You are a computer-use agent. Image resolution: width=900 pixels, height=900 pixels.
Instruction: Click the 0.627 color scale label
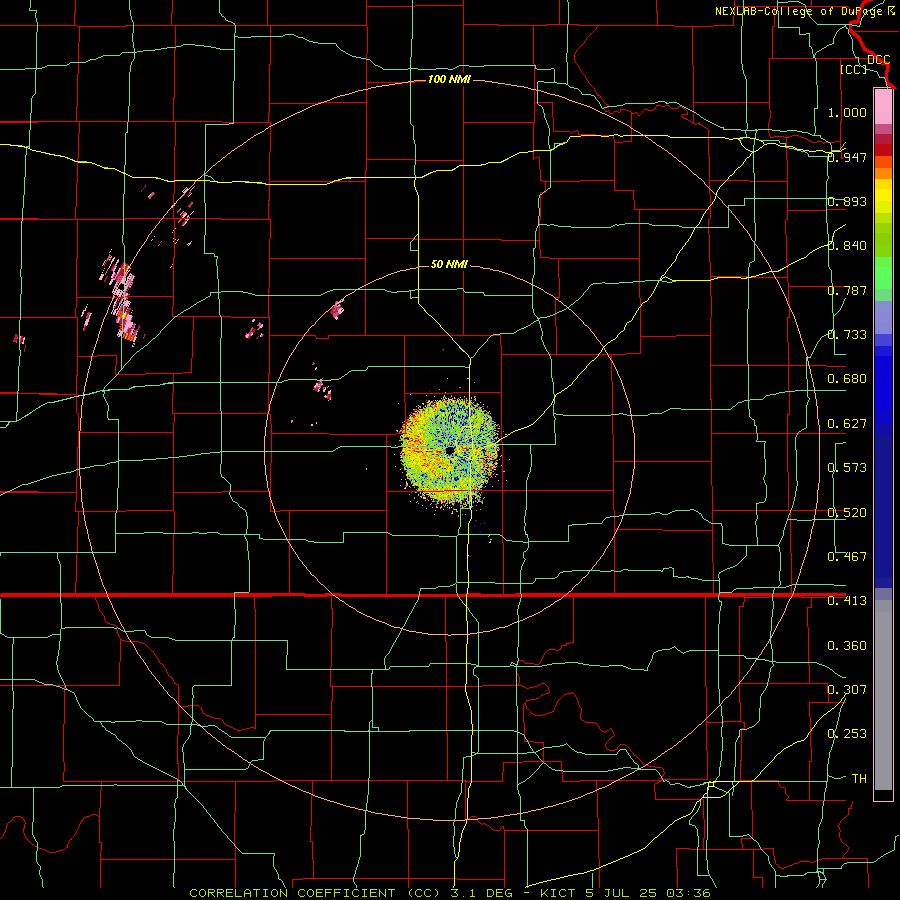coord(847,424)
